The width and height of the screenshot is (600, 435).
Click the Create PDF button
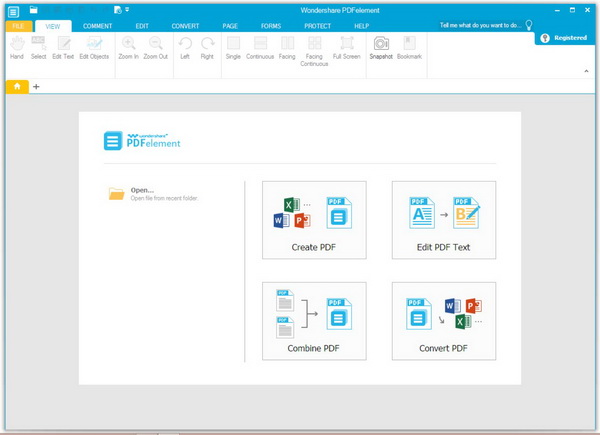(314, 221)
